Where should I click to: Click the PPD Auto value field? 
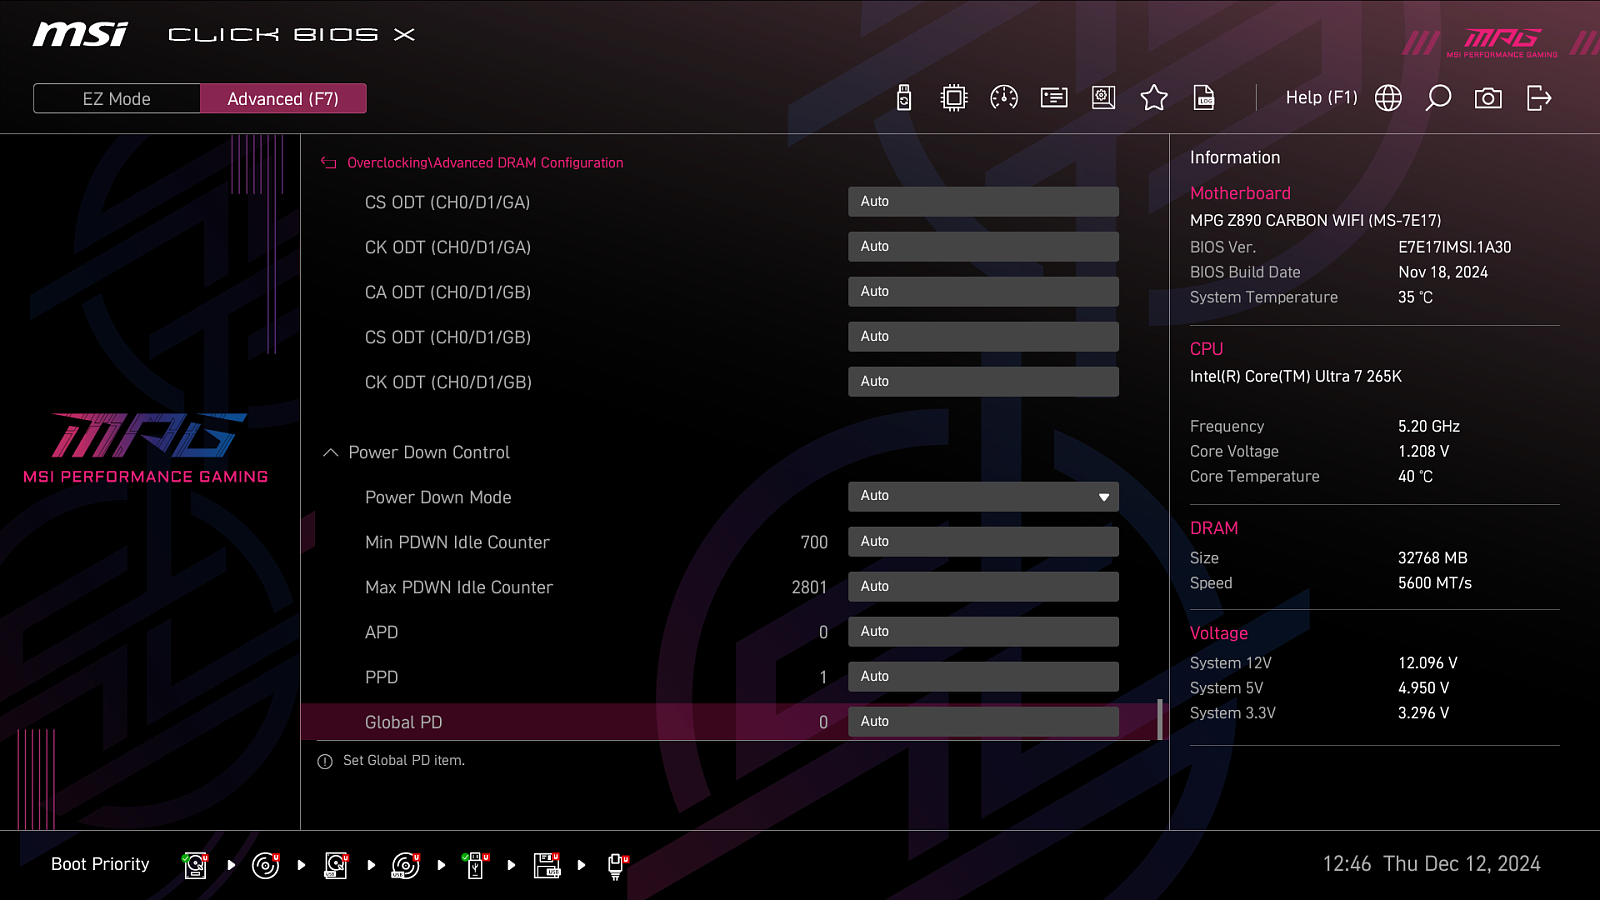pos(983,677)
